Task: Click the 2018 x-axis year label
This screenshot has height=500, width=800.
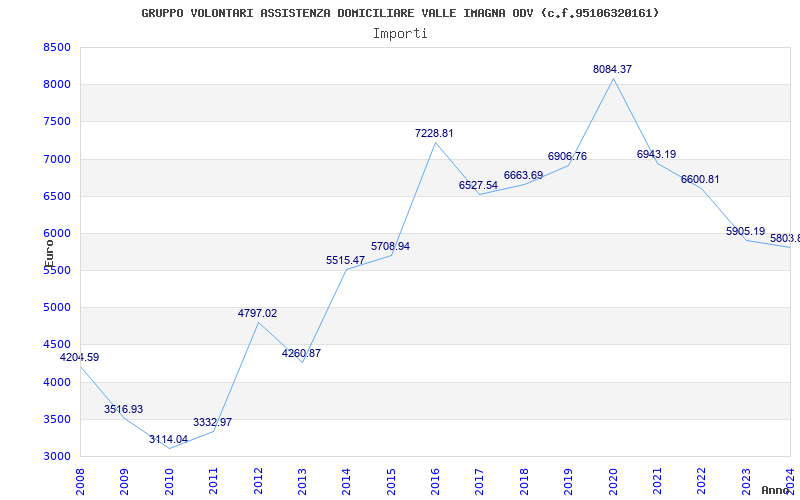Action: click(524, 481)
